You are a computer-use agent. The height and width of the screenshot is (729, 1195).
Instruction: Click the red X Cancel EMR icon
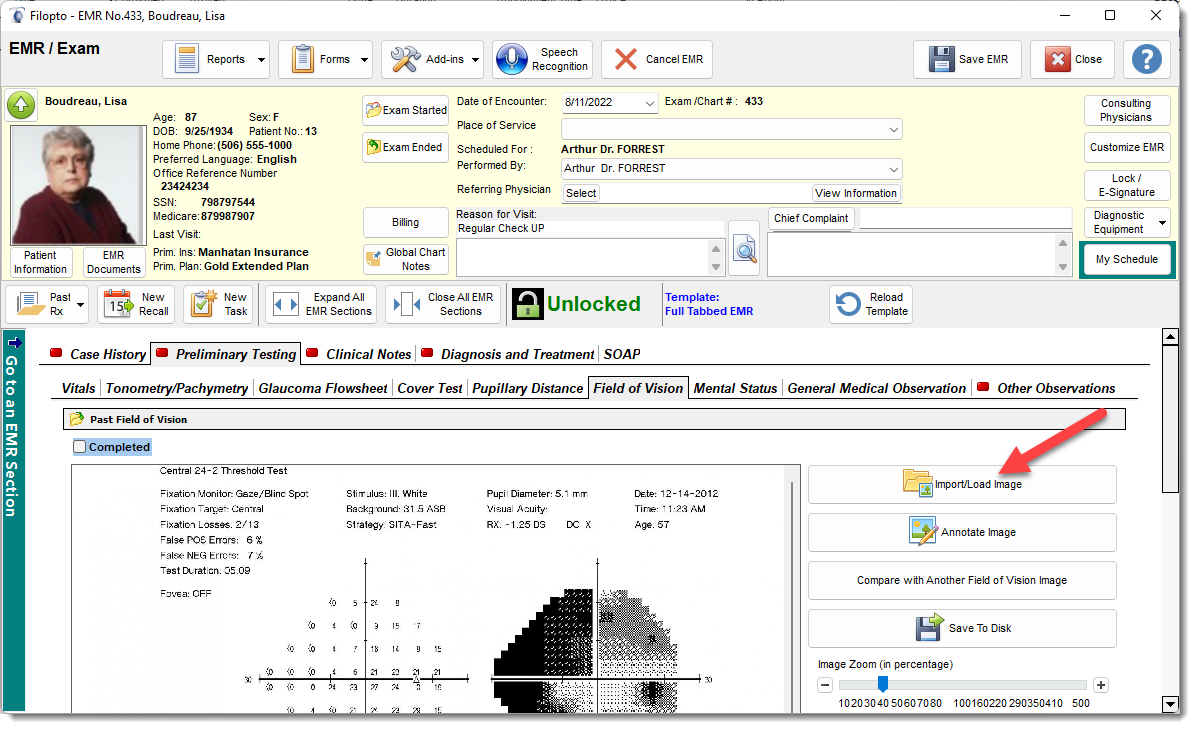pos(626,59)
